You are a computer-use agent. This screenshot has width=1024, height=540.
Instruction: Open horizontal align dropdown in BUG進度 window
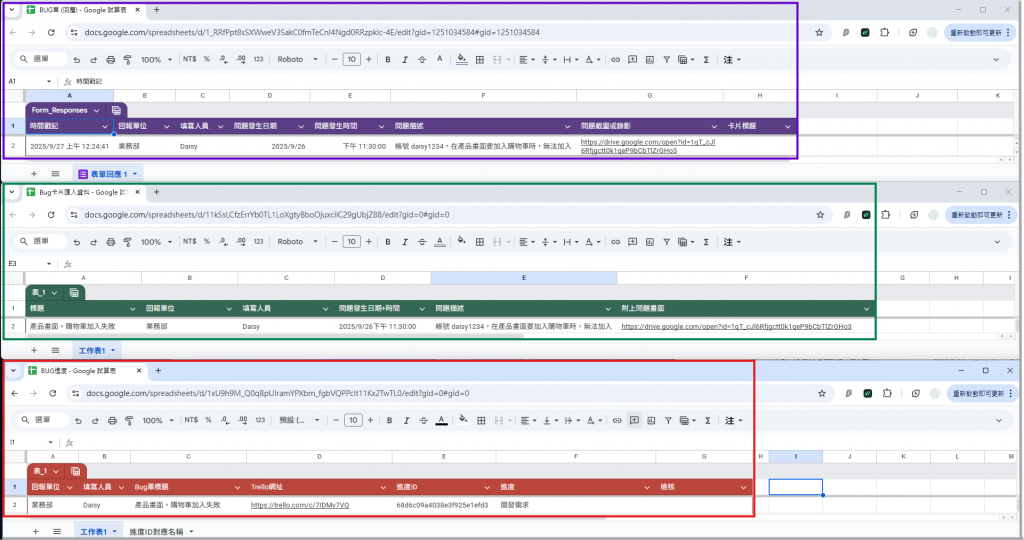528,421
